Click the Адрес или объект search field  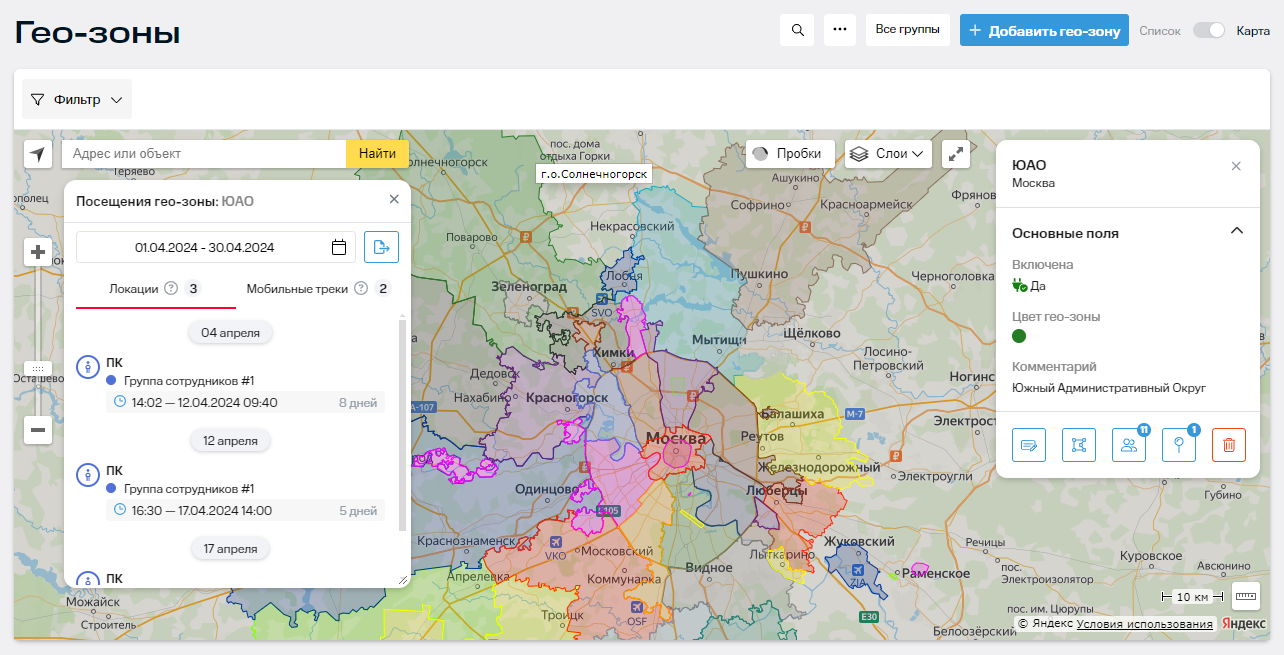(x=204, y=154)
